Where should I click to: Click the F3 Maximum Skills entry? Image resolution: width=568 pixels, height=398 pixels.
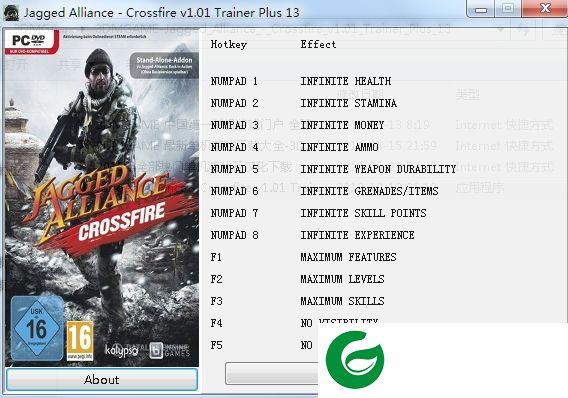(297, 301)
